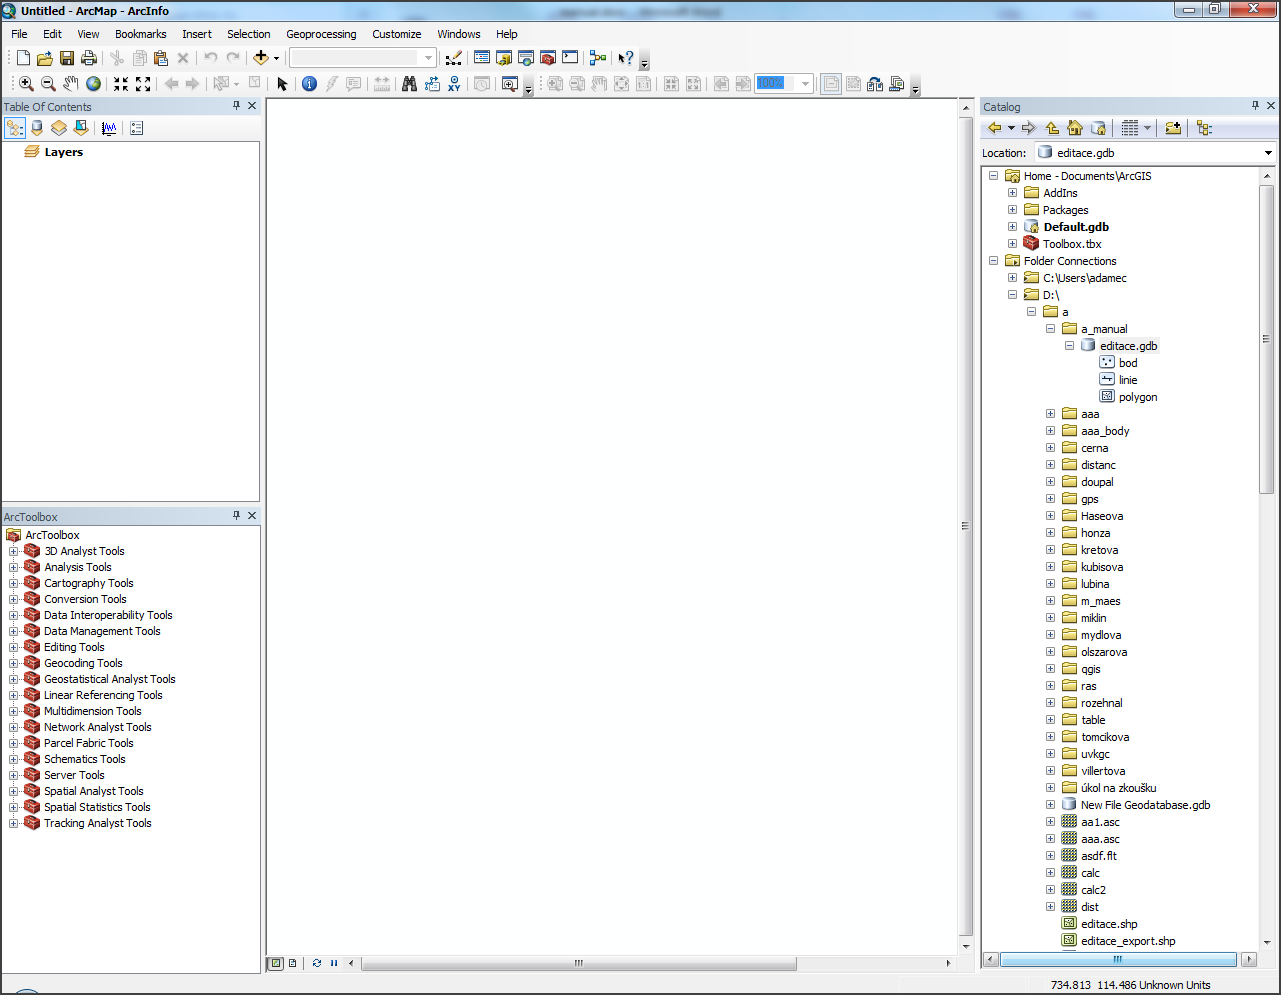Click the Add Data button

261,58
